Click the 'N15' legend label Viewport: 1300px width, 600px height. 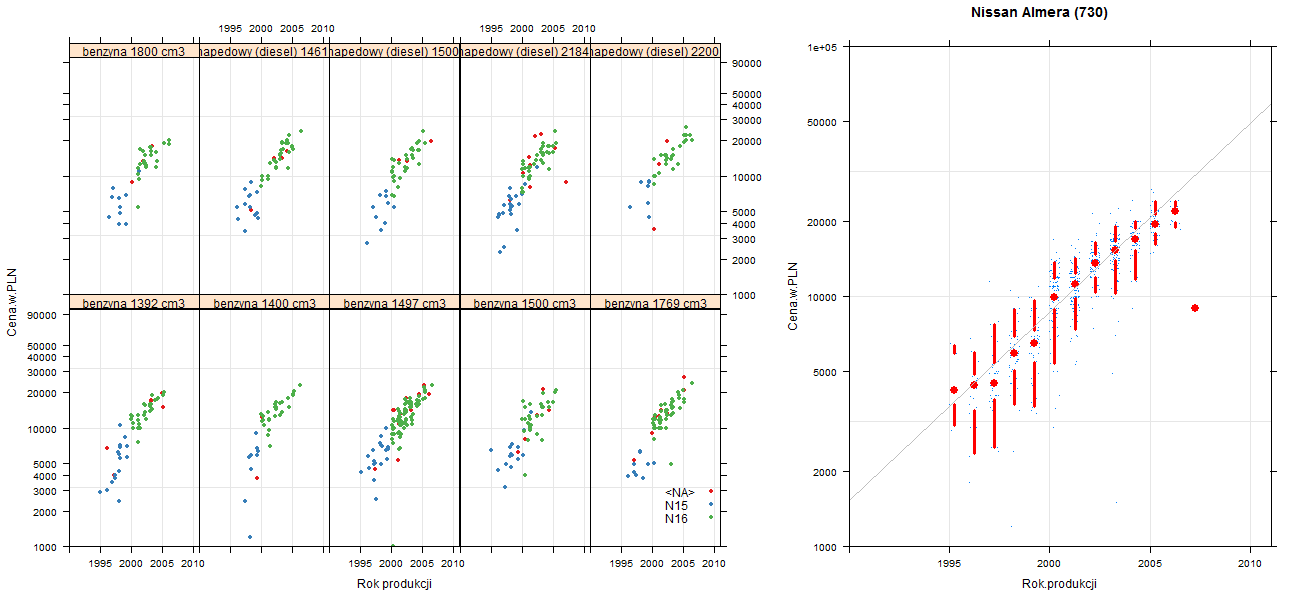click(677, 505)
